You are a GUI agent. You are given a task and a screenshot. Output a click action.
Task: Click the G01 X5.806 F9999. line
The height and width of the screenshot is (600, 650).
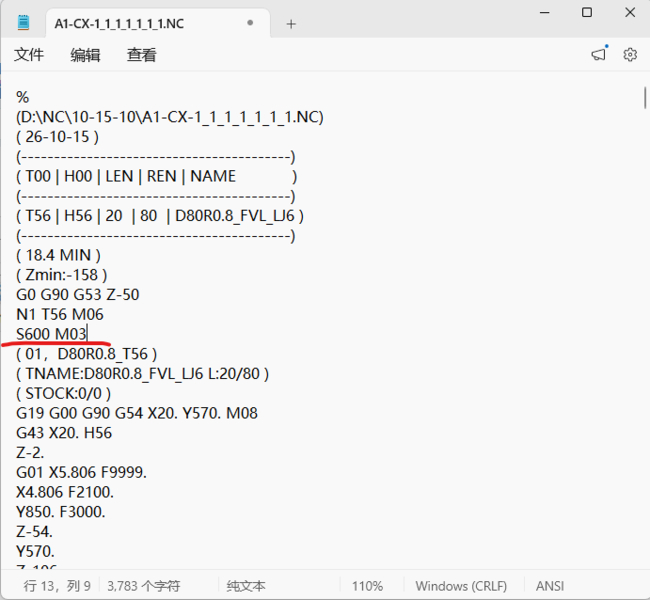81,473
